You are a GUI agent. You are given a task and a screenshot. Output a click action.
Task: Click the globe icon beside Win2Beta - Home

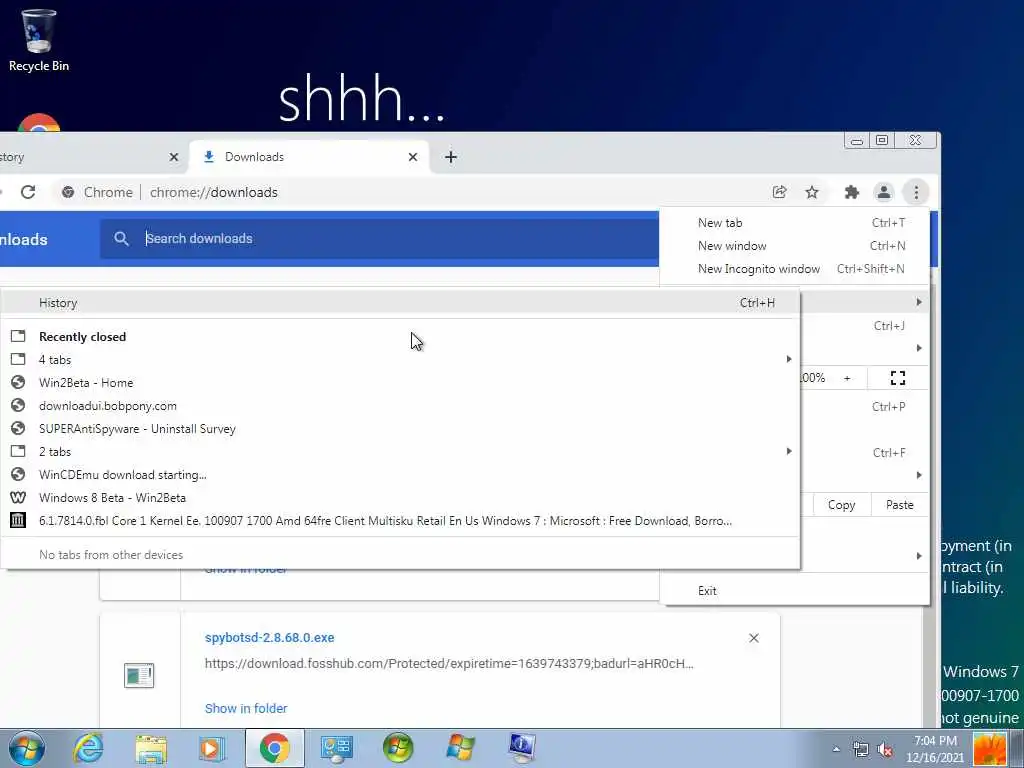coord(18,382)
